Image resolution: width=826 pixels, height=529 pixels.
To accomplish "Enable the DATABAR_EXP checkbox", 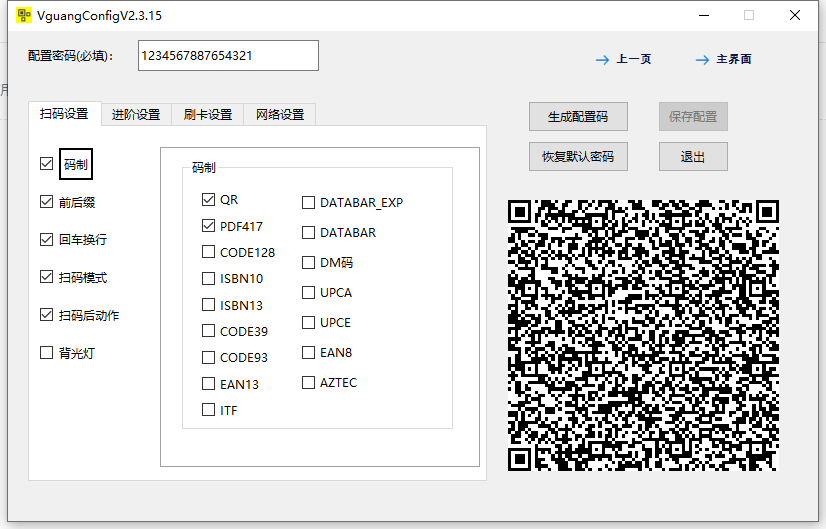I will tap(308, 202).
